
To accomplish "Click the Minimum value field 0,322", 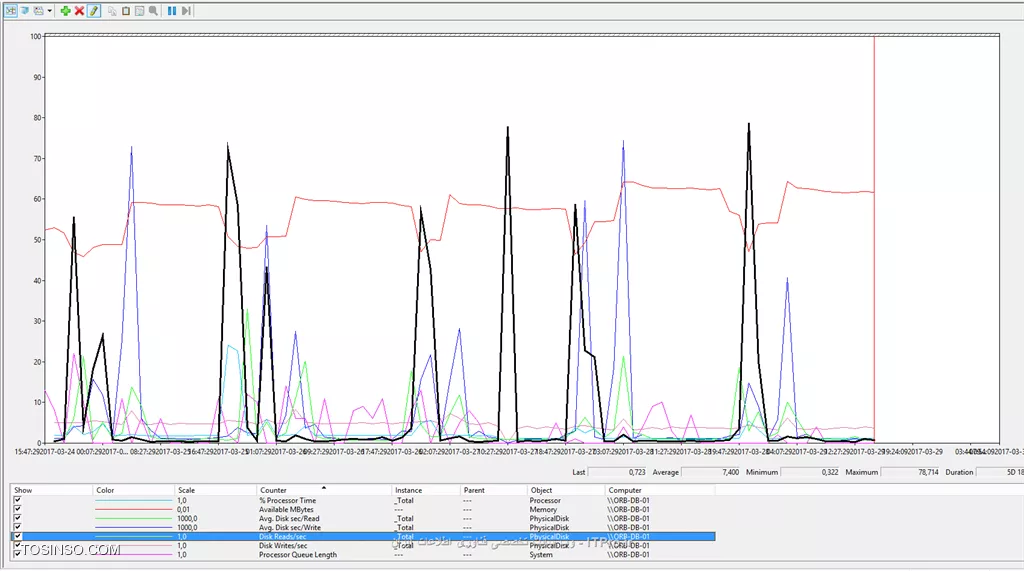I will [x=810, y=472].
